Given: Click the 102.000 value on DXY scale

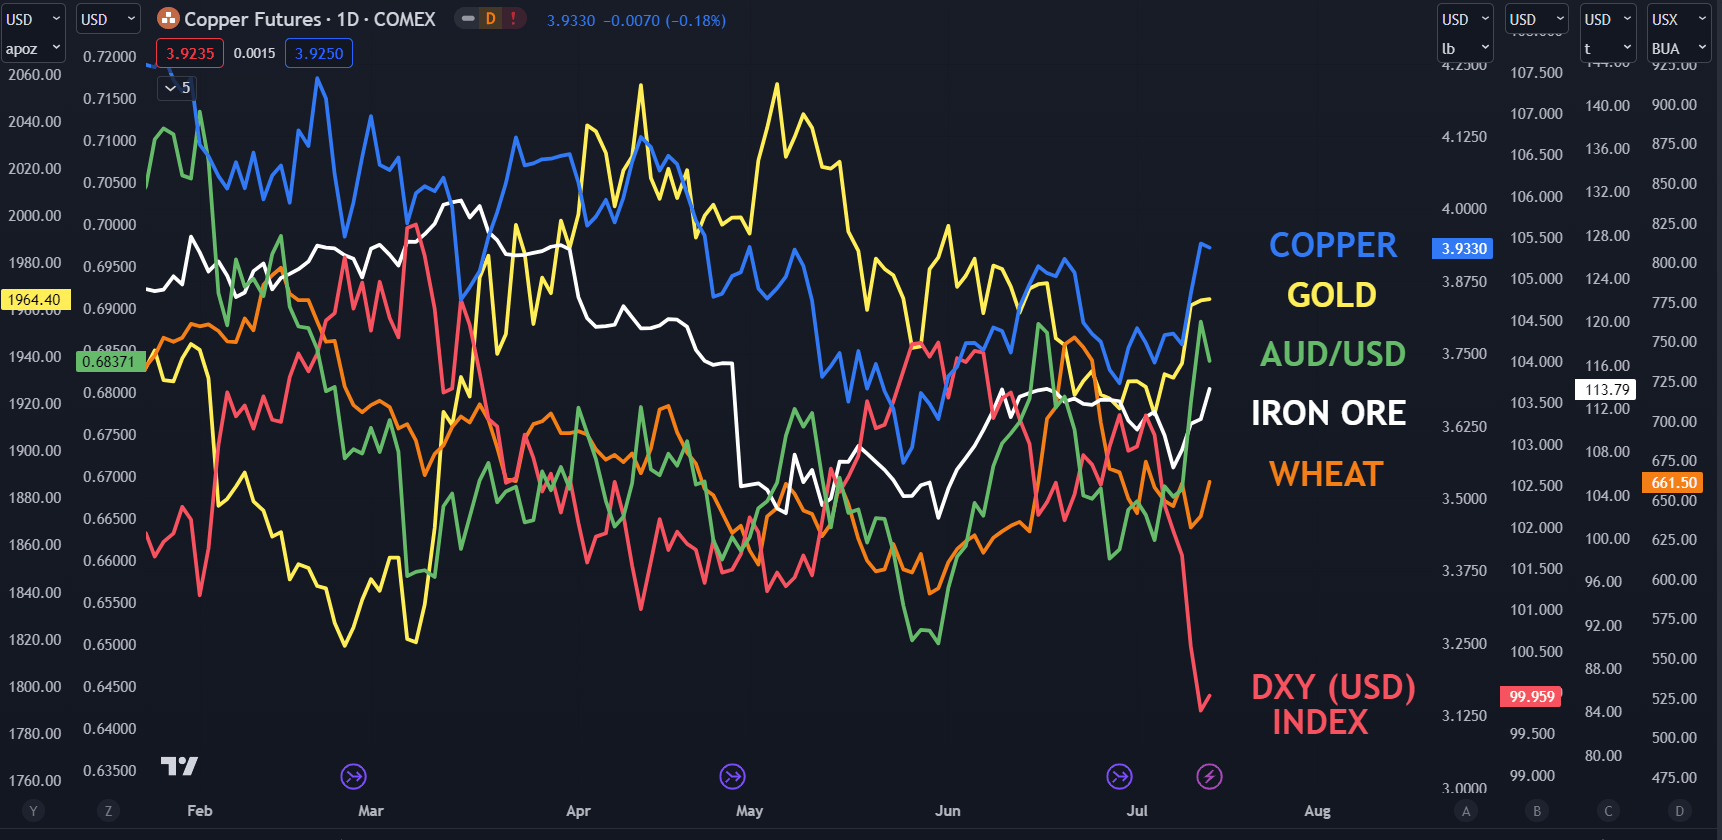Looking at the screenshot, I should [x=1536, y=527].
